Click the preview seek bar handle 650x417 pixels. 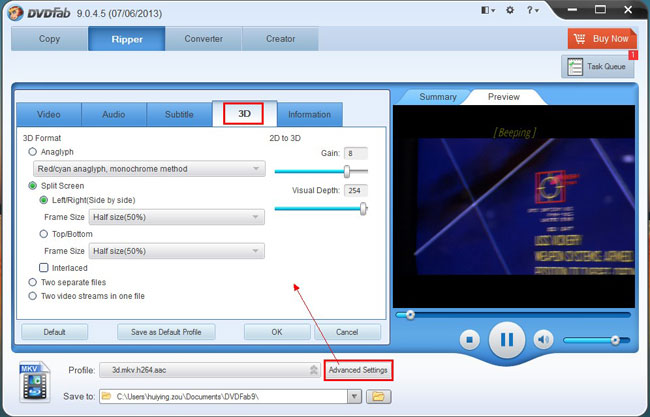pyautogui.click(x=410, y=315)
